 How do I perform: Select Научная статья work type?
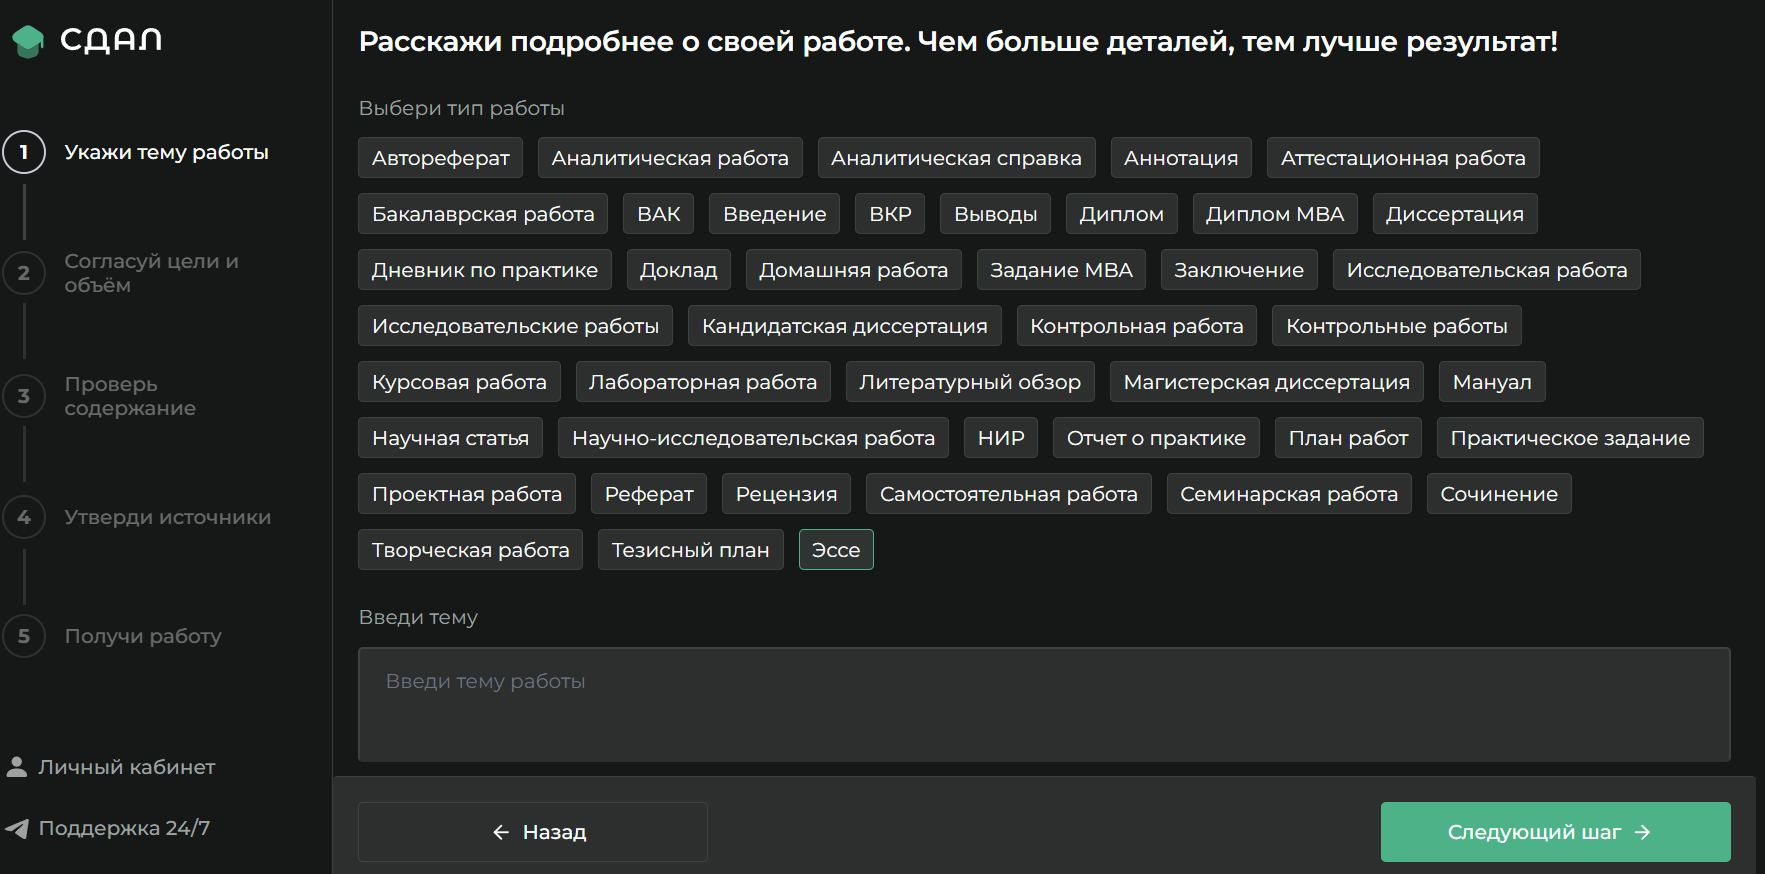450,438
